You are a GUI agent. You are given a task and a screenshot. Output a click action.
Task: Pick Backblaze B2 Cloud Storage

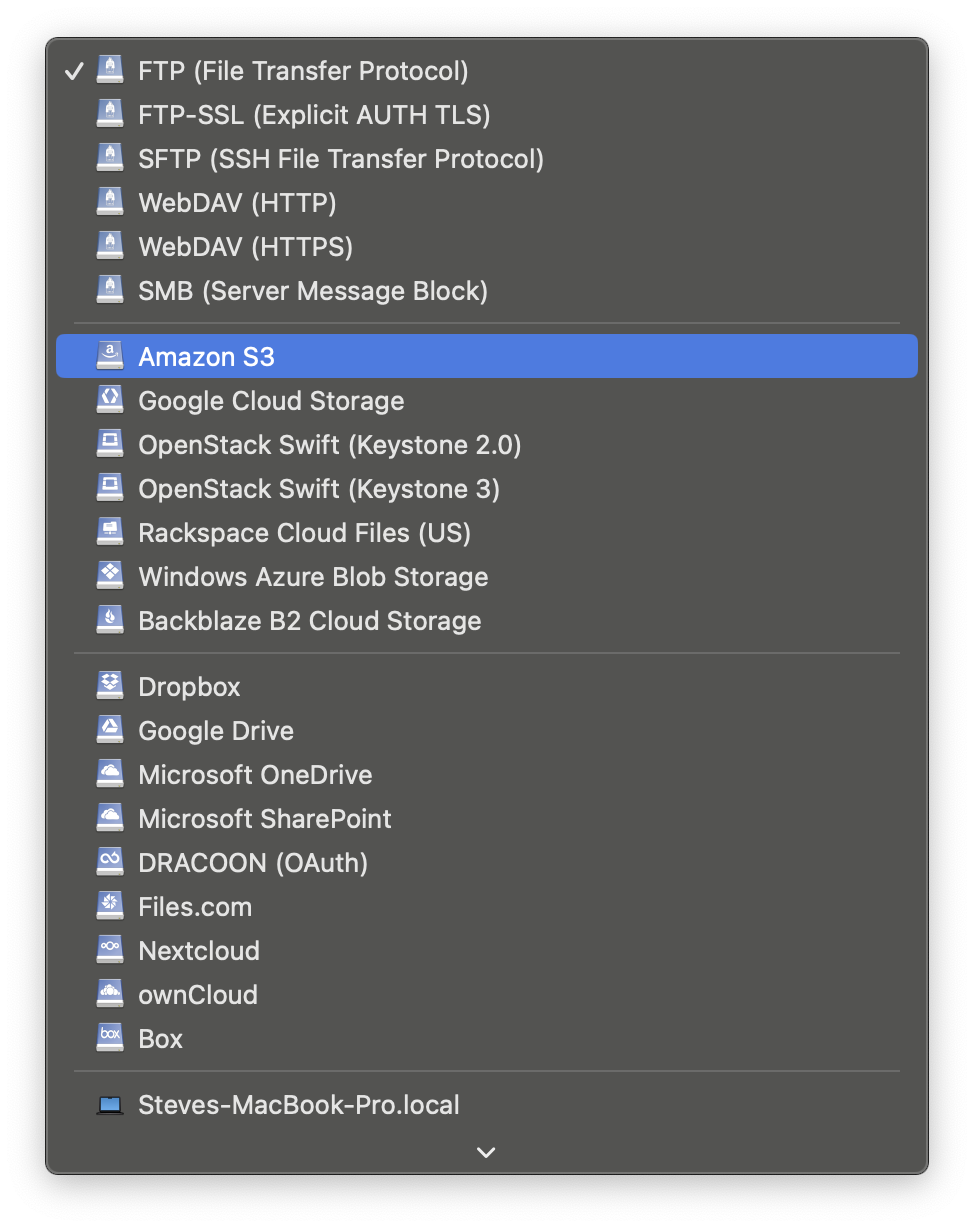tap(487, 620)
